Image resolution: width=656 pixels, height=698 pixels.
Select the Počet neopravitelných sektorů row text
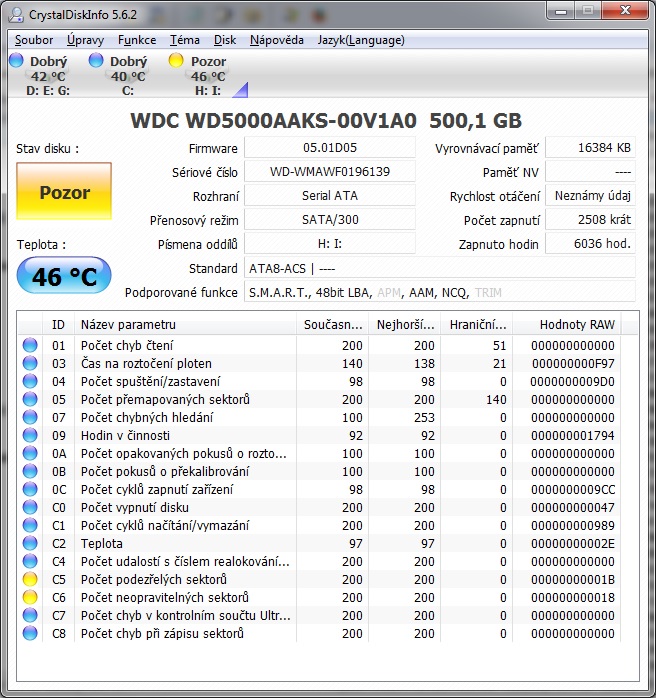click(x=165, y=597)
